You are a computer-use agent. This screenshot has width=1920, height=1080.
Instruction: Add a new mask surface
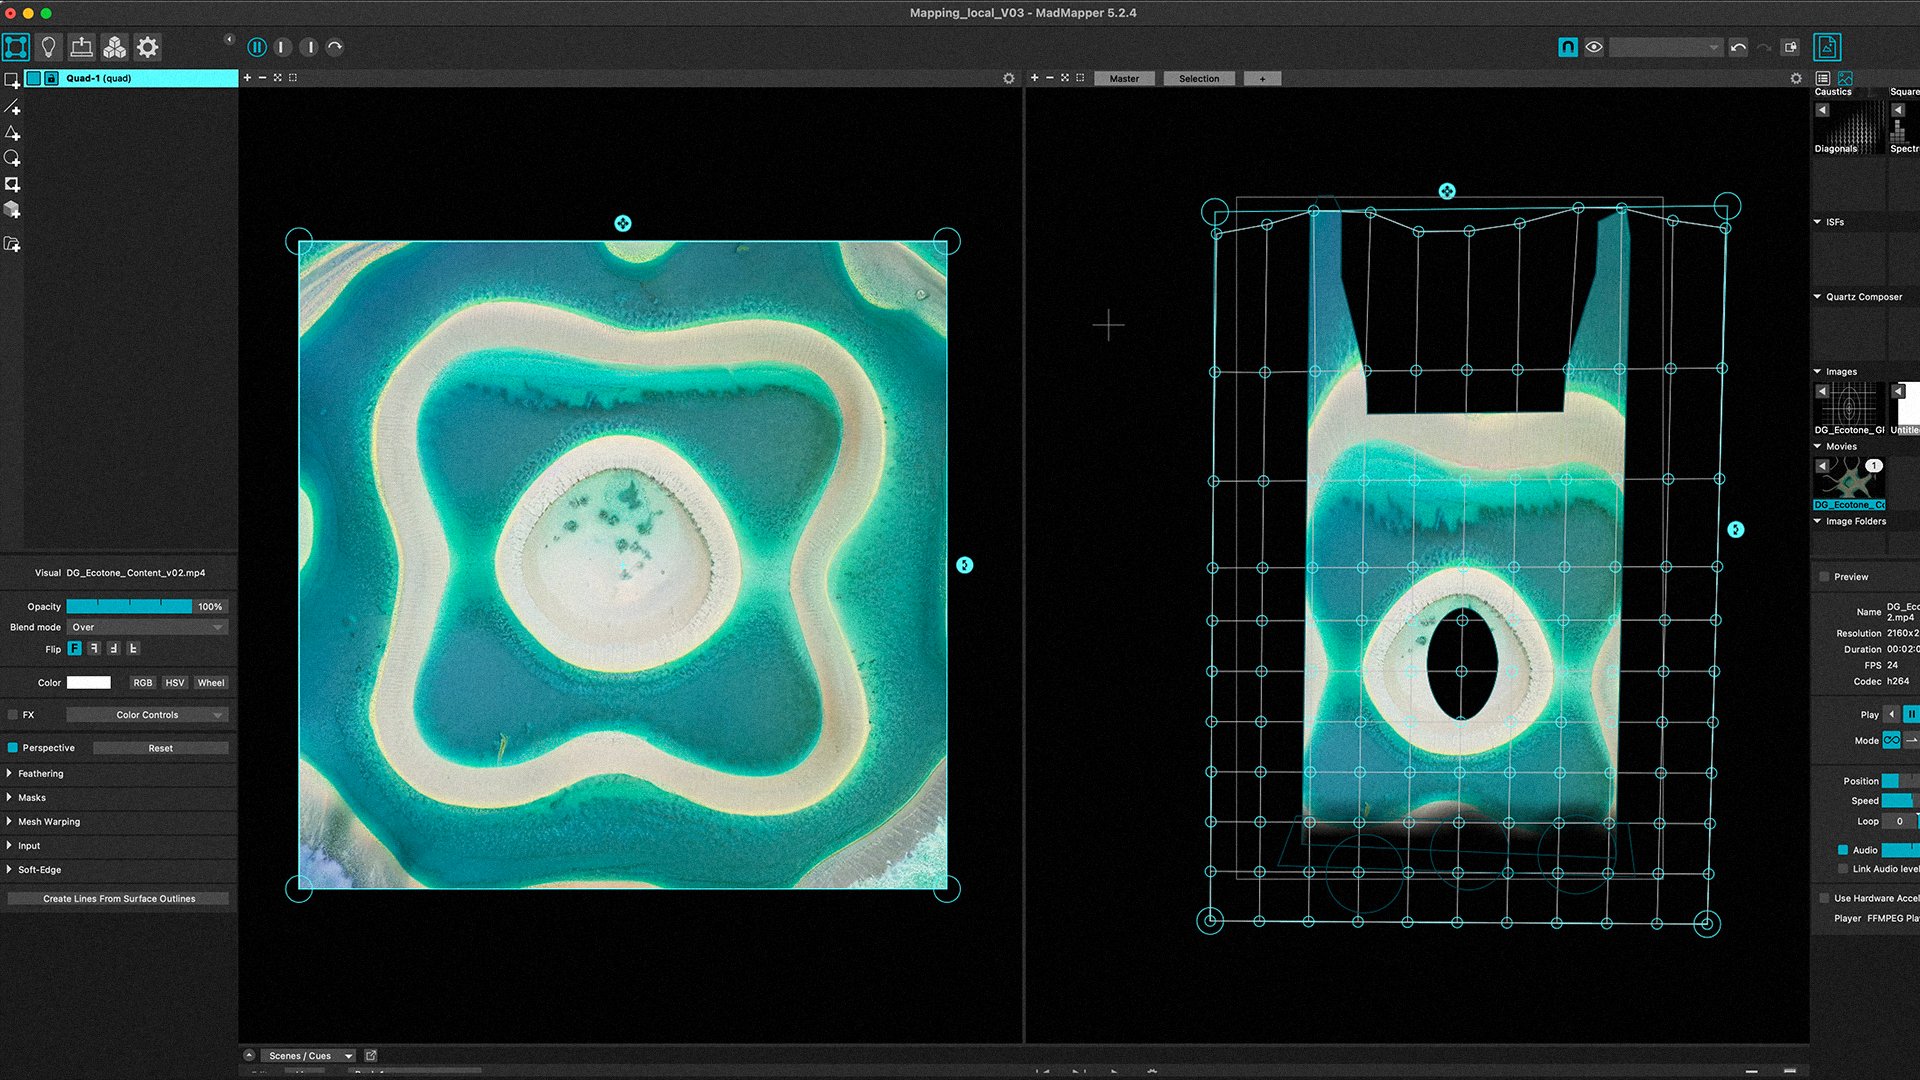pyautogui.click(x=12, y=184)
